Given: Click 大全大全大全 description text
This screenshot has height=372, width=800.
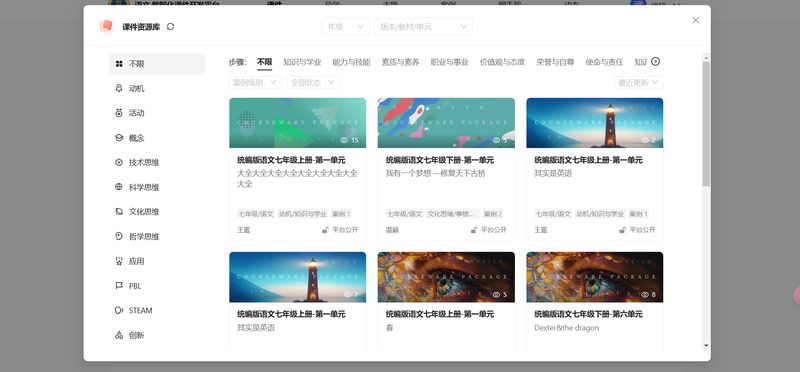Looking at the screenshot, I should 297,179.
